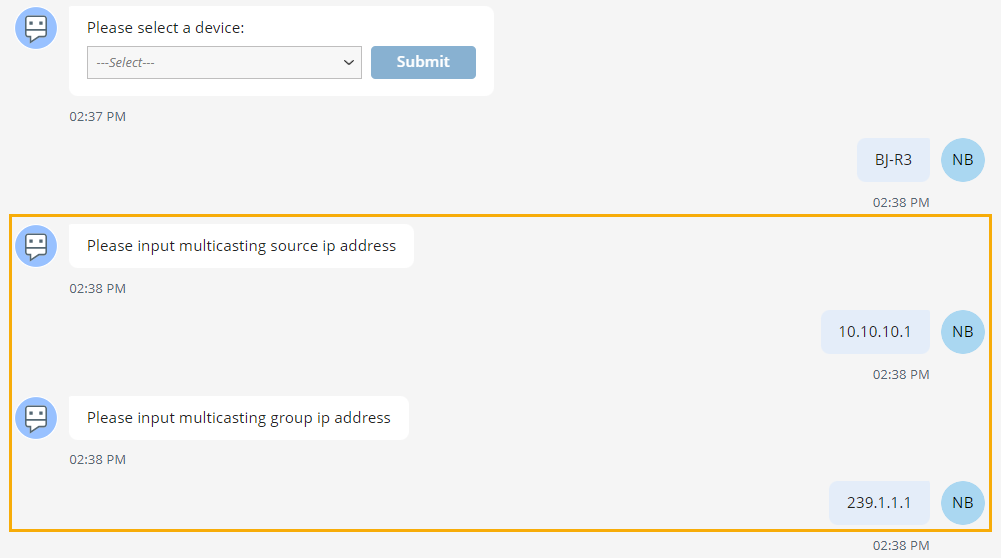Viewport: 1001px width, 558px height.
Task: Click the timestamp below the source IP prompt
Action: click(x=98, y=289)
